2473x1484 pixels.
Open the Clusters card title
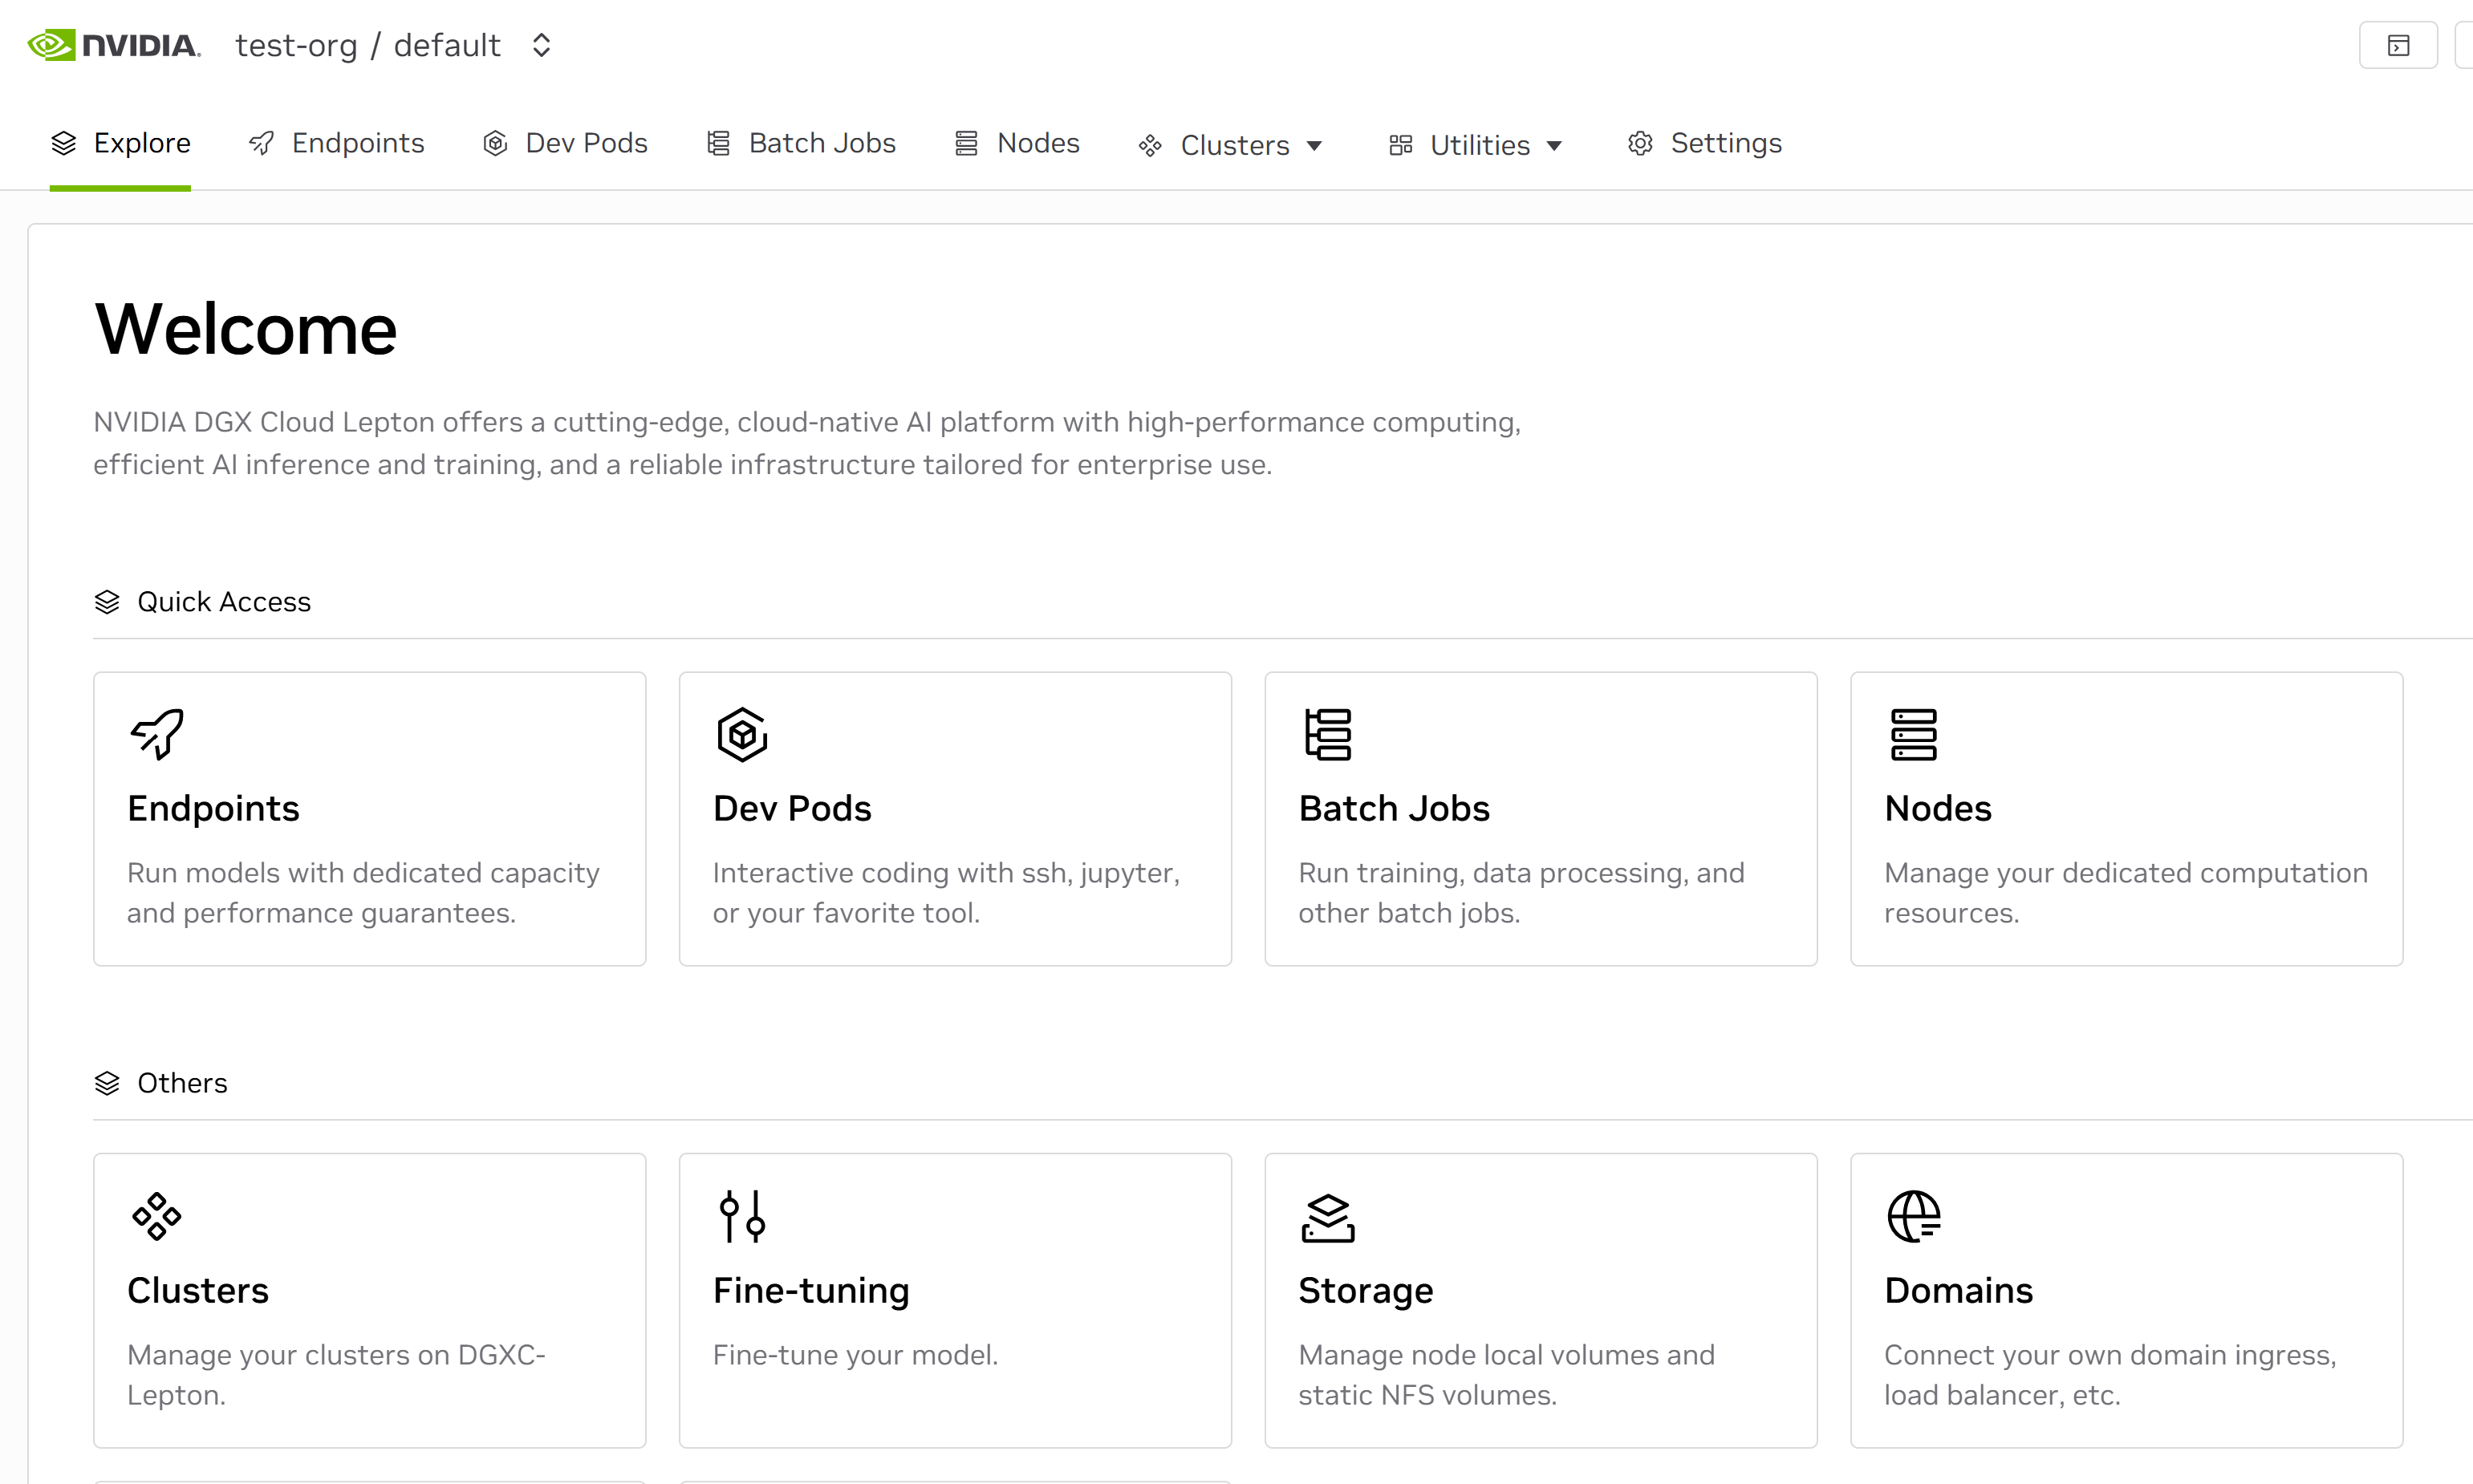pos(198,1291)
